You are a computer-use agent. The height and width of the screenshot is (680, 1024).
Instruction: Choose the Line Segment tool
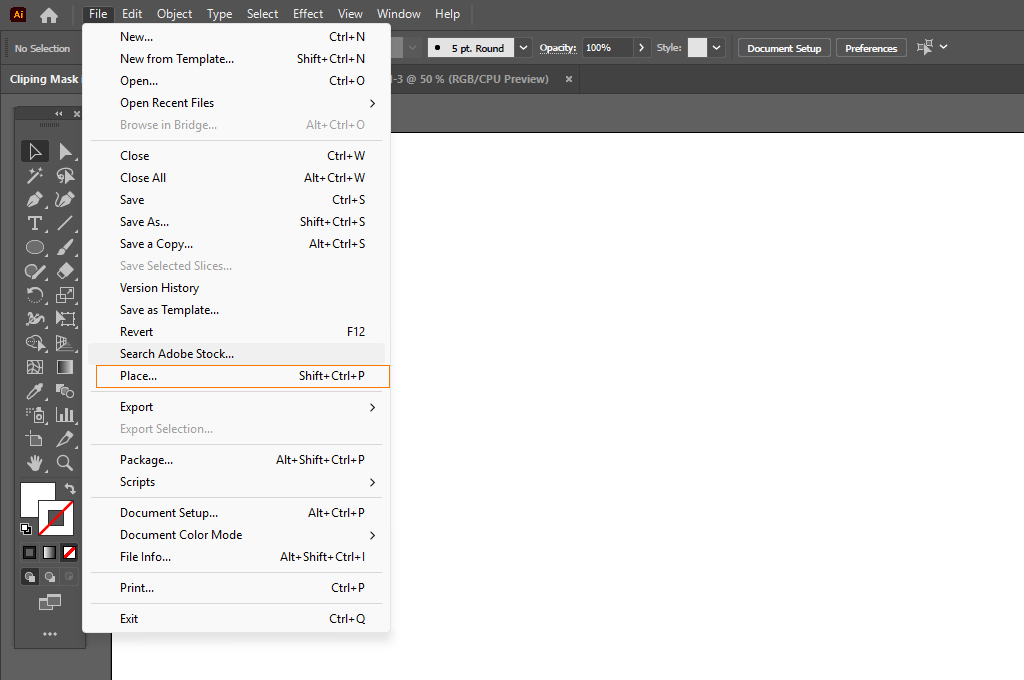tap(65, 223)
